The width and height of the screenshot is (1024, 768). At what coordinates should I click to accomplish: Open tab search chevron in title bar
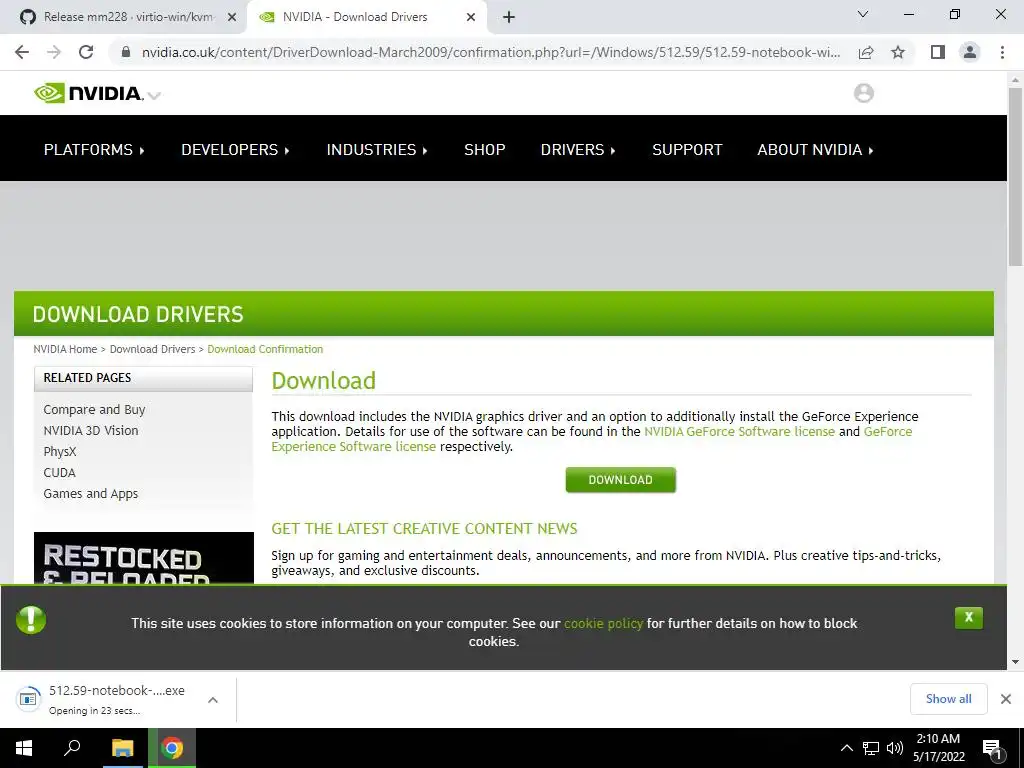pyautogui.click(x=863, y=14)
